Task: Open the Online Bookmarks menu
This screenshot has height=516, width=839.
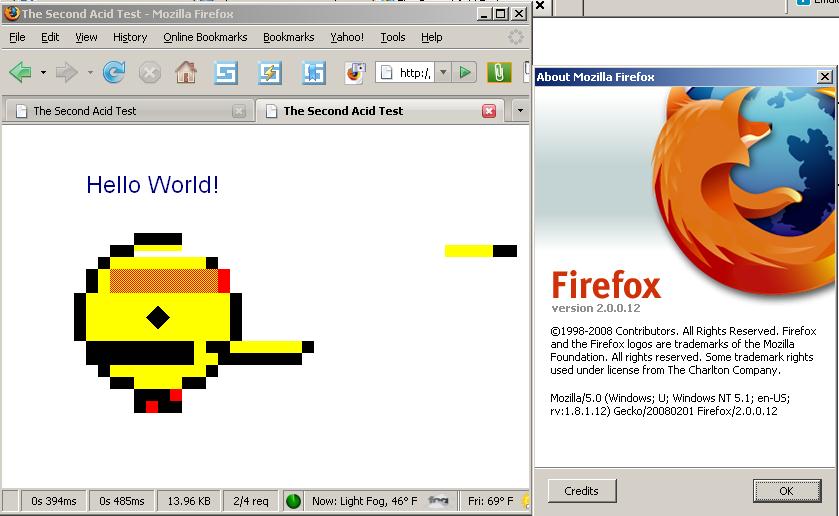Action: pyautogui.click(x=205, y=37)
